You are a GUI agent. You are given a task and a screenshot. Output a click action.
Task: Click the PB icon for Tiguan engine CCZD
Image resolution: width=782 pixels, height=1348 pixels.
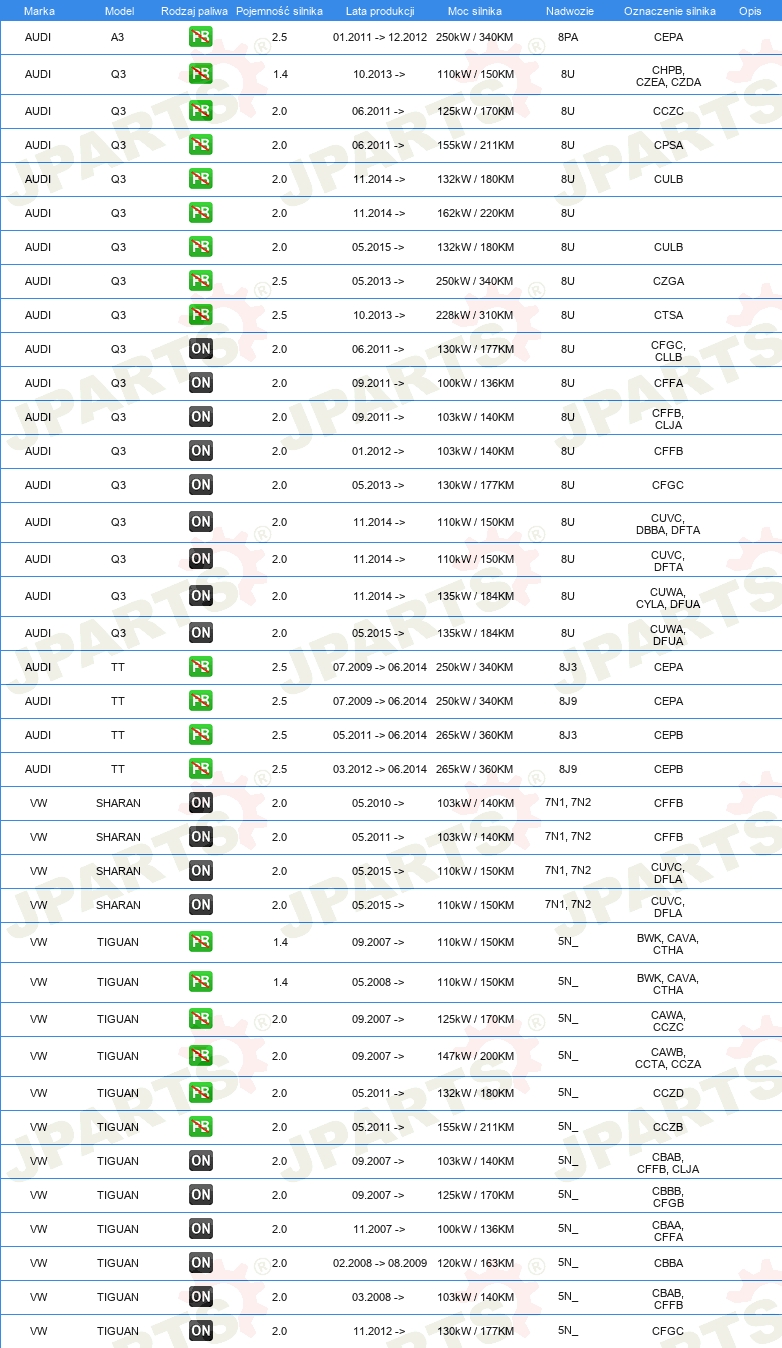pos(201,1093)
